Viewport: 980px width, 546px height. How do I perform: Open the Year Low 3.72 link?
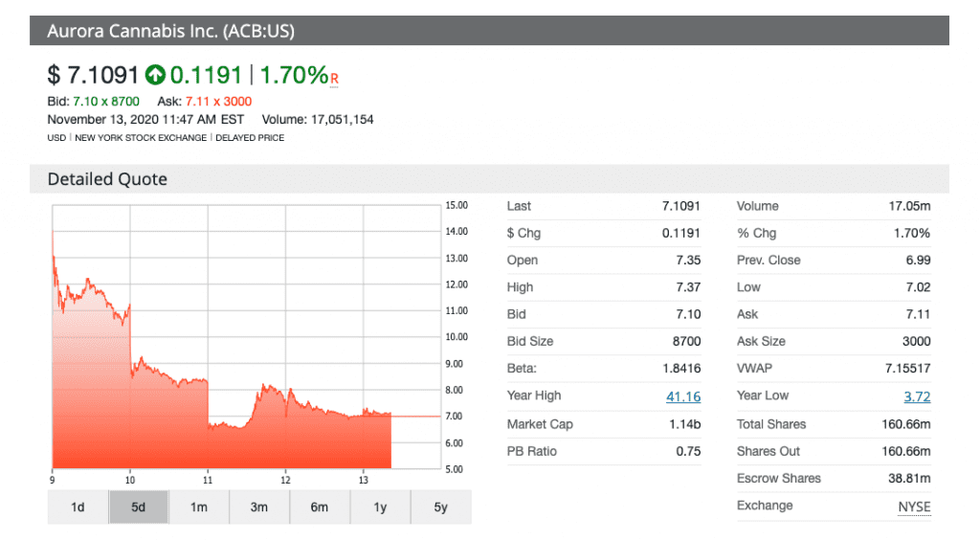916,396
